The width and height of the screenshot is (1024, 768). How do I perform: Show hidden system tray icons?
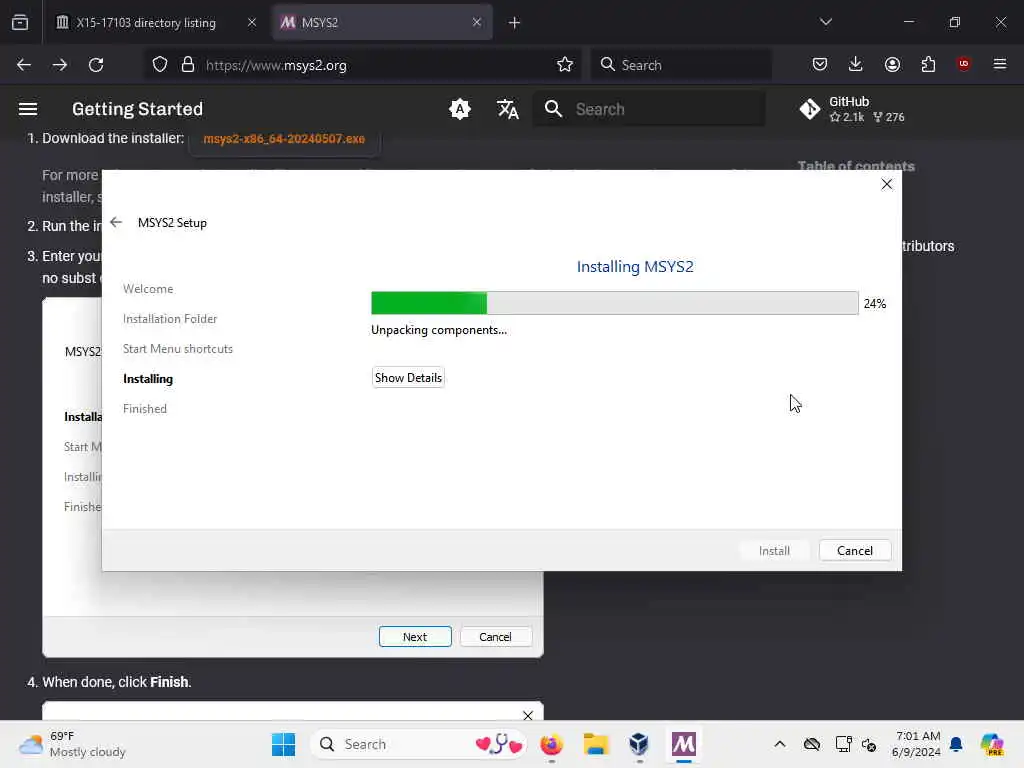click(780, 744)
